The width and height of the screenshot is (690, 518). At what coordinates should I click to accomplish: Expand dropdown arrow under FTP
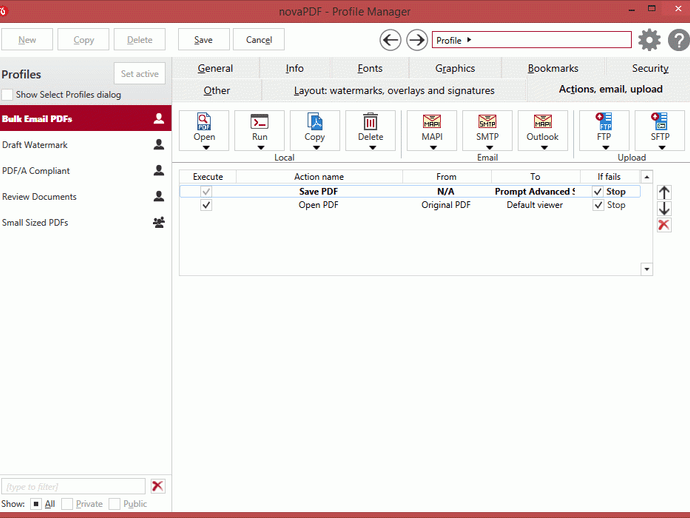[606, 147]
